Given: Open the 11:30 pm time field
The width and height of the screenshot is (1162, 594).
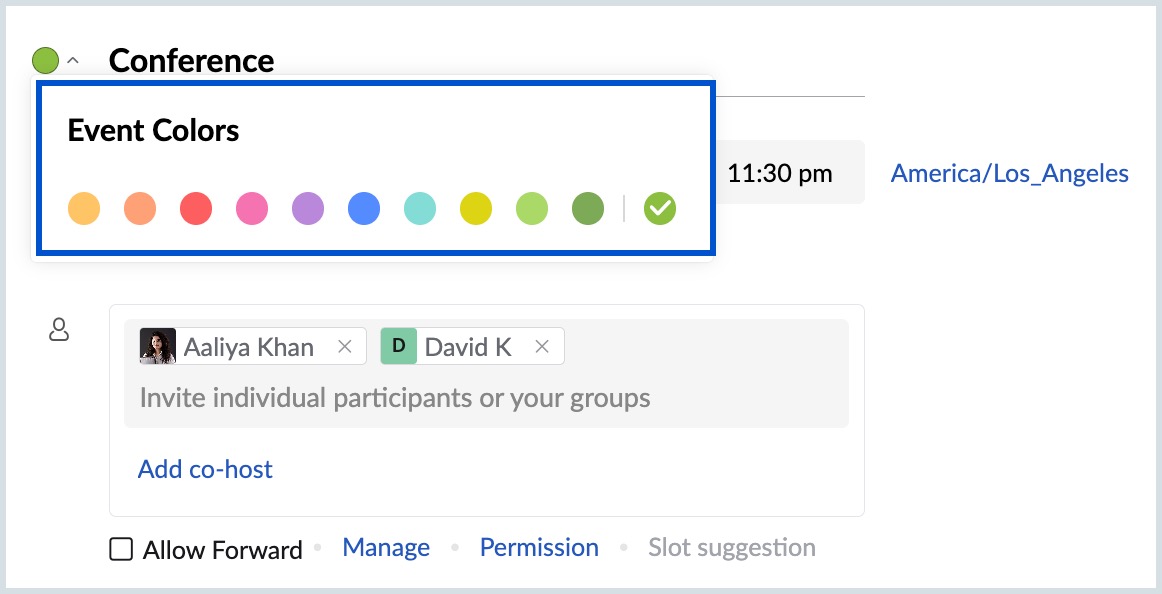Looking at the screenshot, I should [780, 173].
